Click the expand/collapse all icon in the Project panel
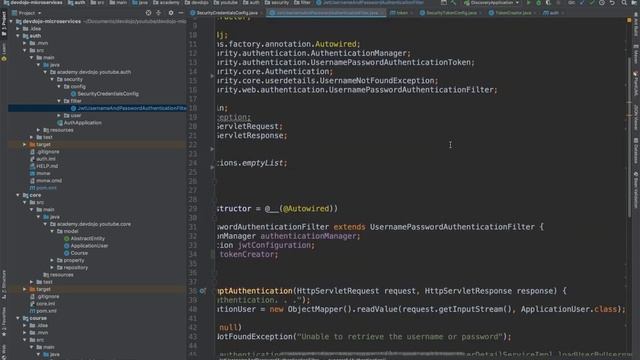The width and height of the screenshot is (640, 360). coord(159,13)
